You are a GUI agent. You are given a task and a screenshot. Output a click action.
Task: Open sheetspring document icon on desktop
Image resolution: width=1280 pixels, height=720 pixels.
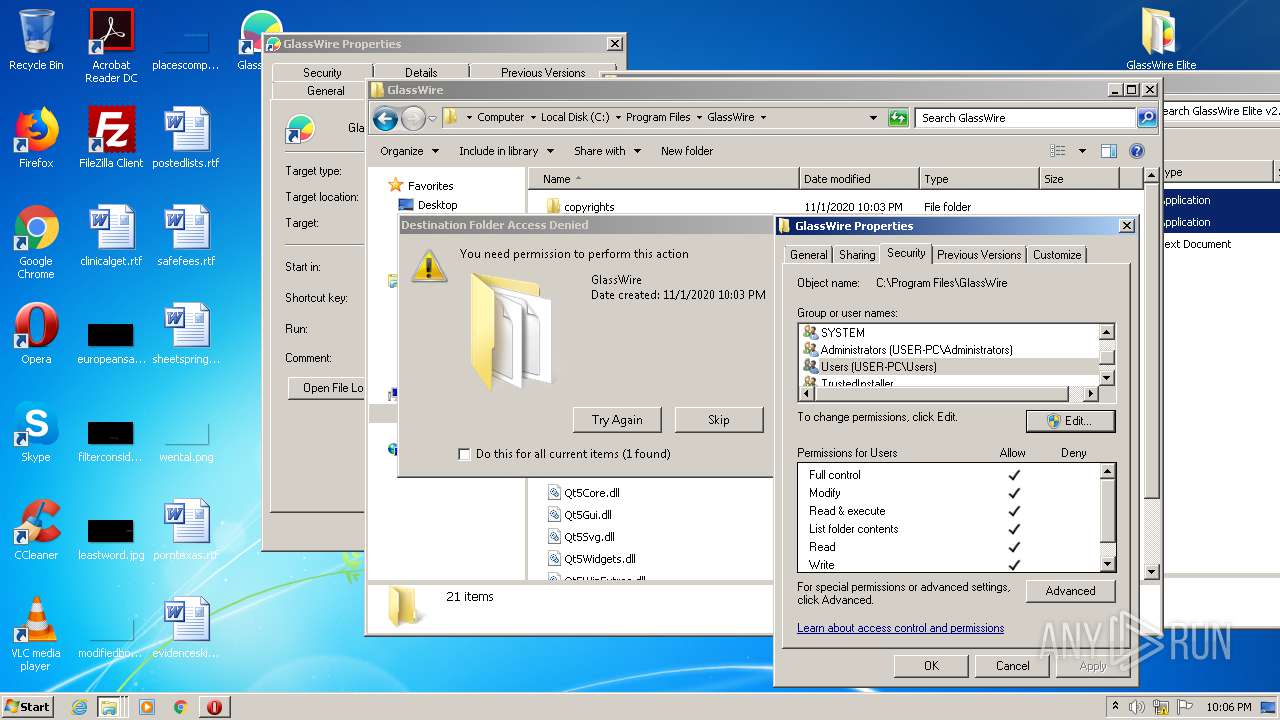tap(186, 334)
